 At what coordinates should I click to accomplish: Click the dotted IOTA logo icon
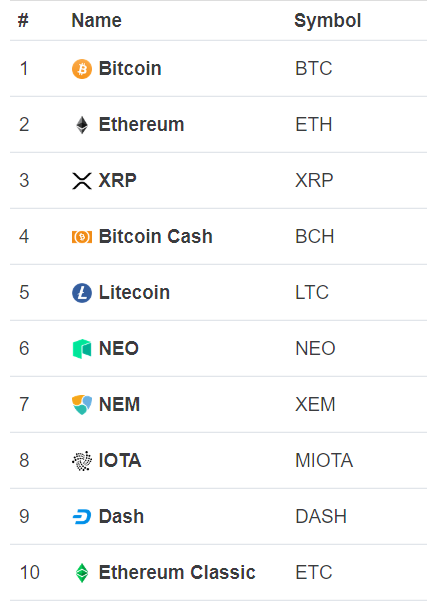[x=82, y=461]
